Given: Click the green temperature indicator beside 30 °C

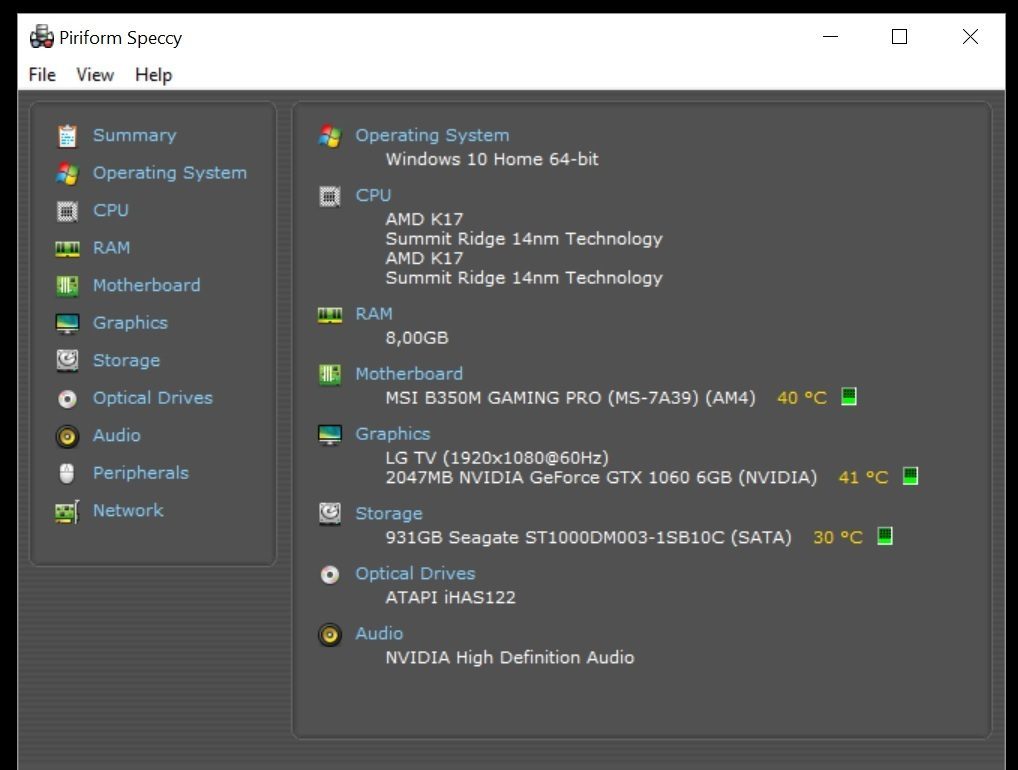Looking at the screenshot, I should click(885, 536).
